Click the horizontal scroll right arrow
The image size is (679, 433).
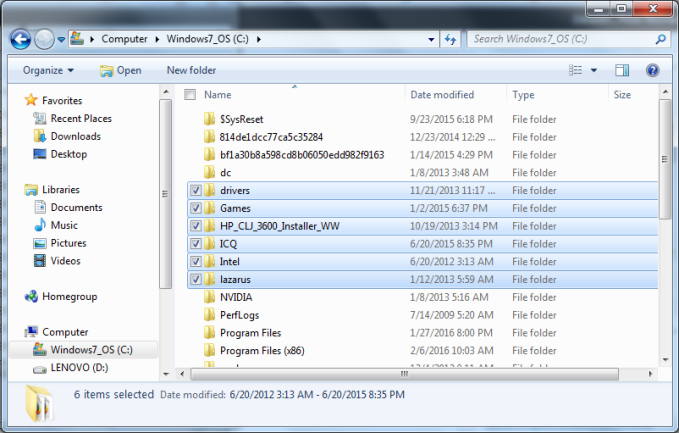650,374
